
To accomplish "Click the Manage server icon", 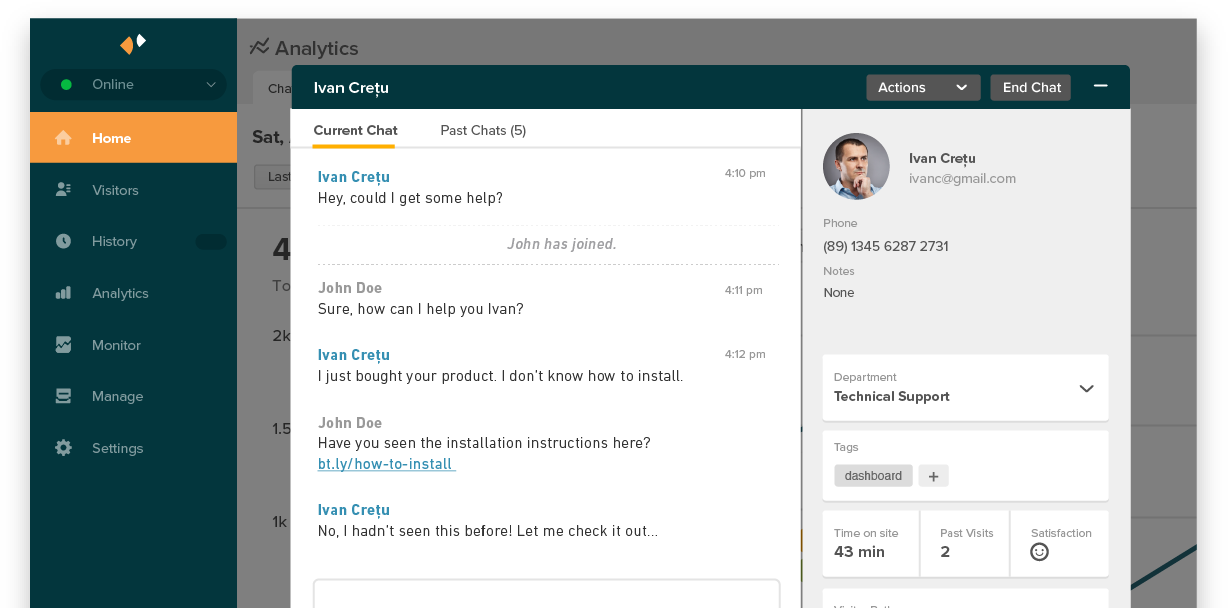I will (63, 396).
